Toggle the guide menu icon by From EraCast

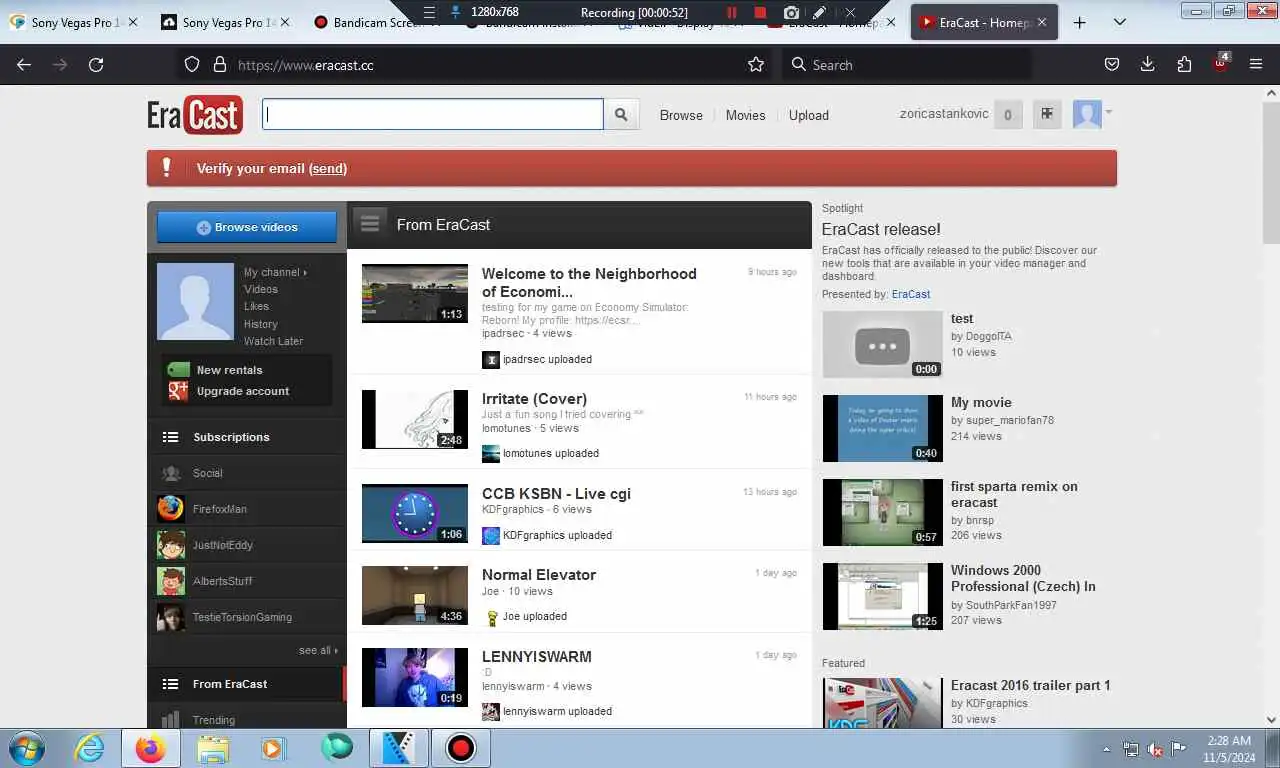pos(370,222)
